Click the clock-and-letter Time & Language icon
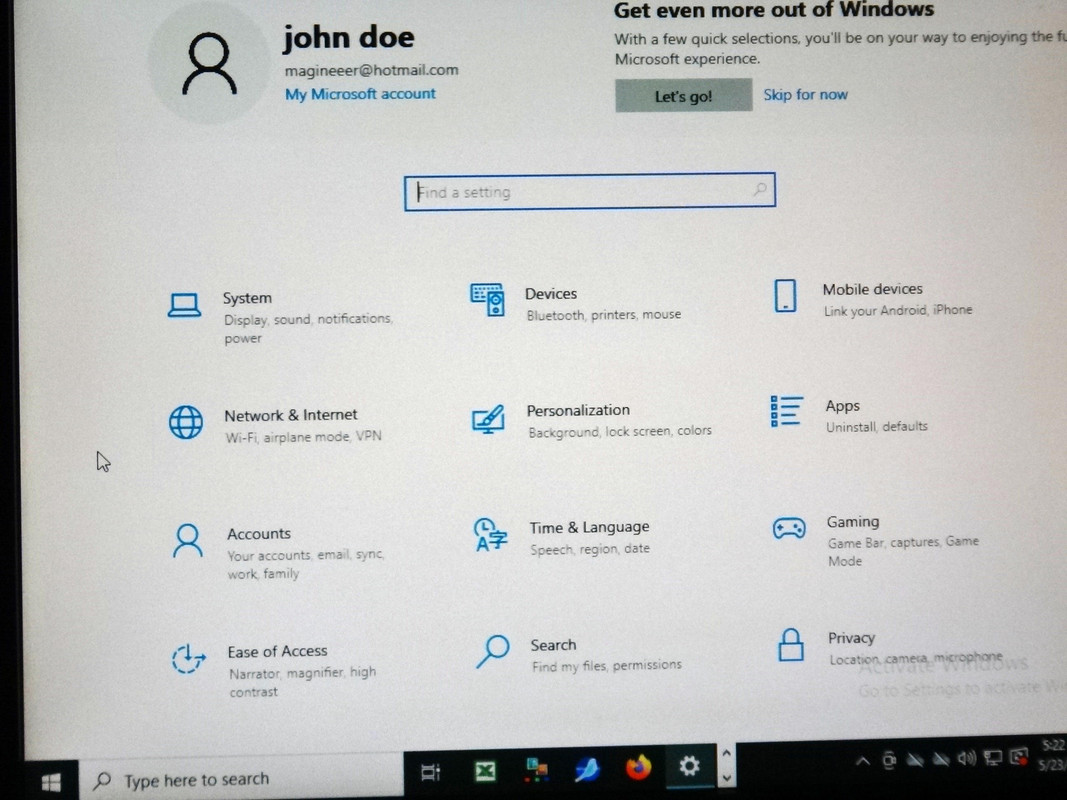The width and height of the screenshot is (1067, 800). pyautogui.click(x=491, y=535)
